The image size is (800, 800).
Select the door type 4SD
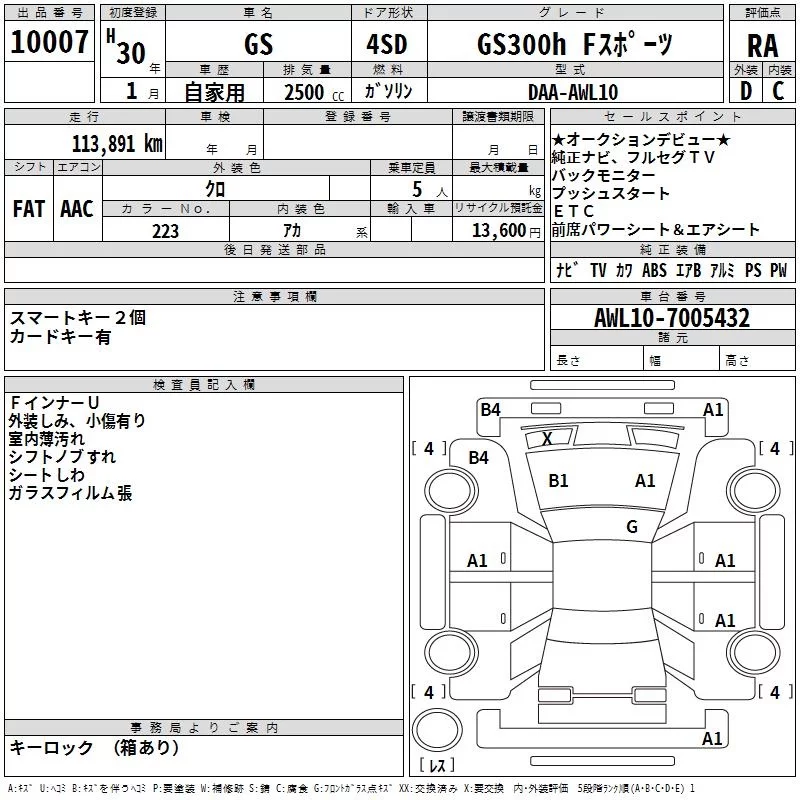(387, 44)
